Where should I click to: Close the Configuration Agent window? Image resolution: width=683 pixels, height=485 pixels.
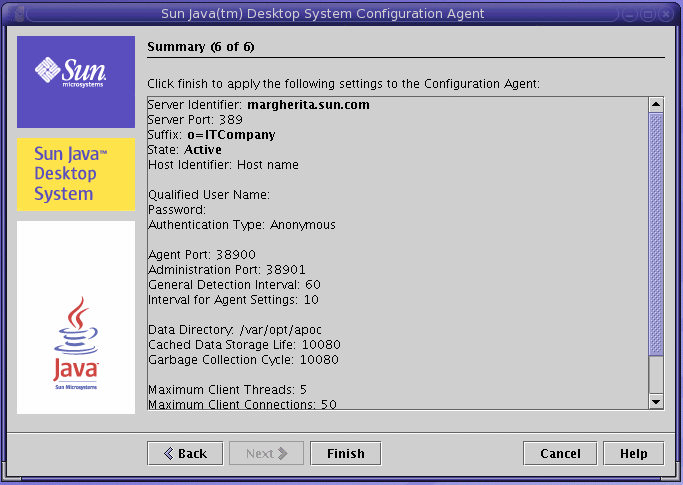666,14
